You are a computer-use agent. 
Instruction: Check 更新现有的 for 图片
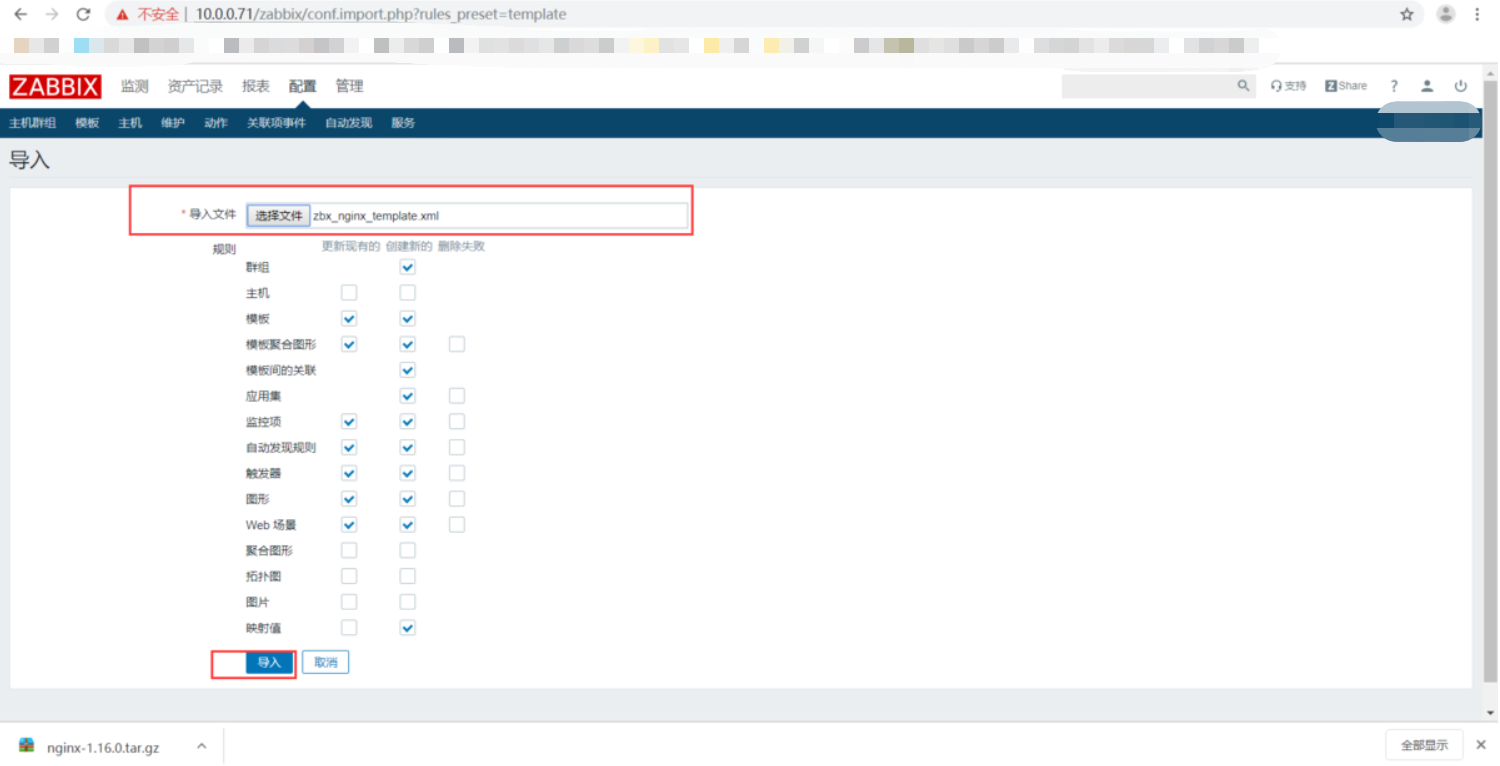pos(349,602)
